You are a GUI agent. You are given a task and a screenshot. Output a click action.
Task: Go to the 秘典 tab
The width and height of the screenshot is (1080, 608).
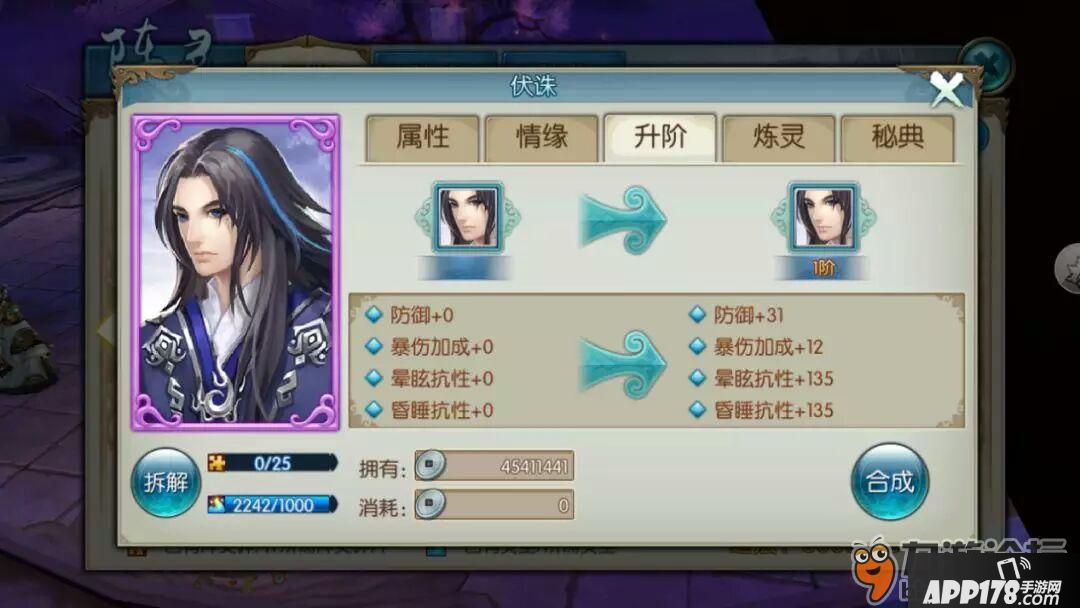click(897, 138)
